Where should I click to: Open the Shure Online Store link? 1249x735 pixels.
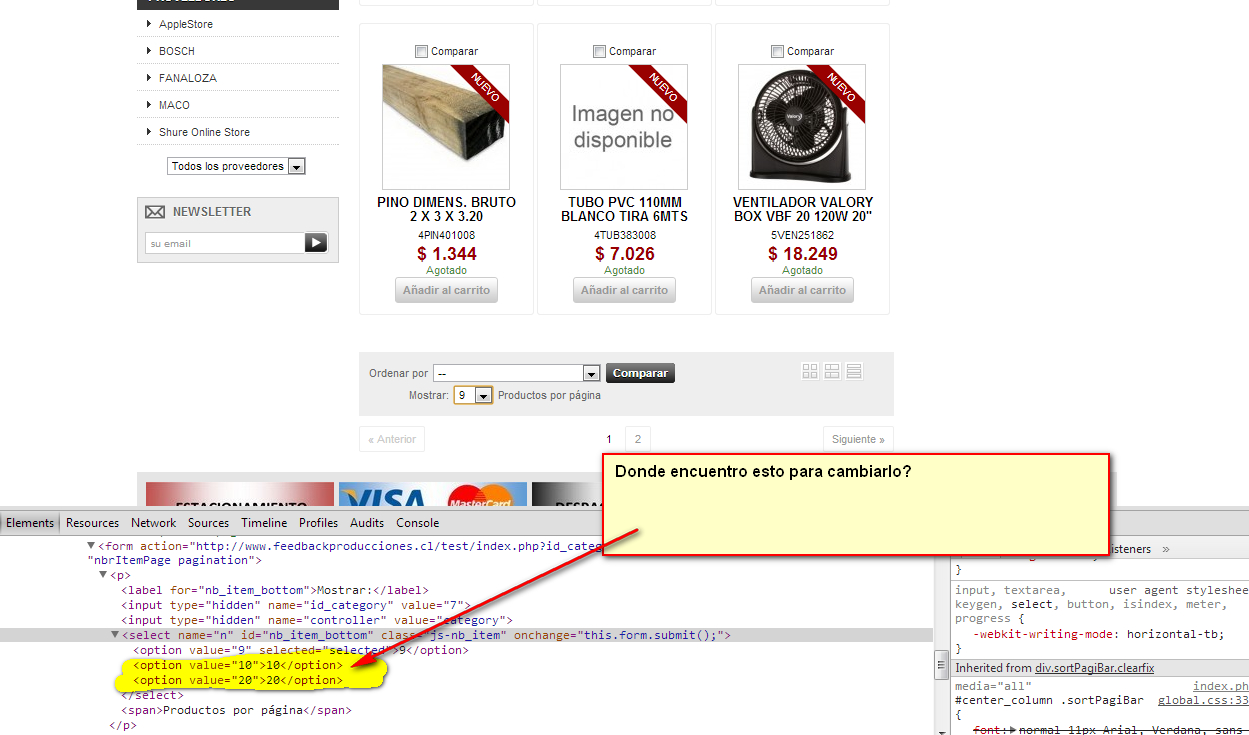(204, 132)
